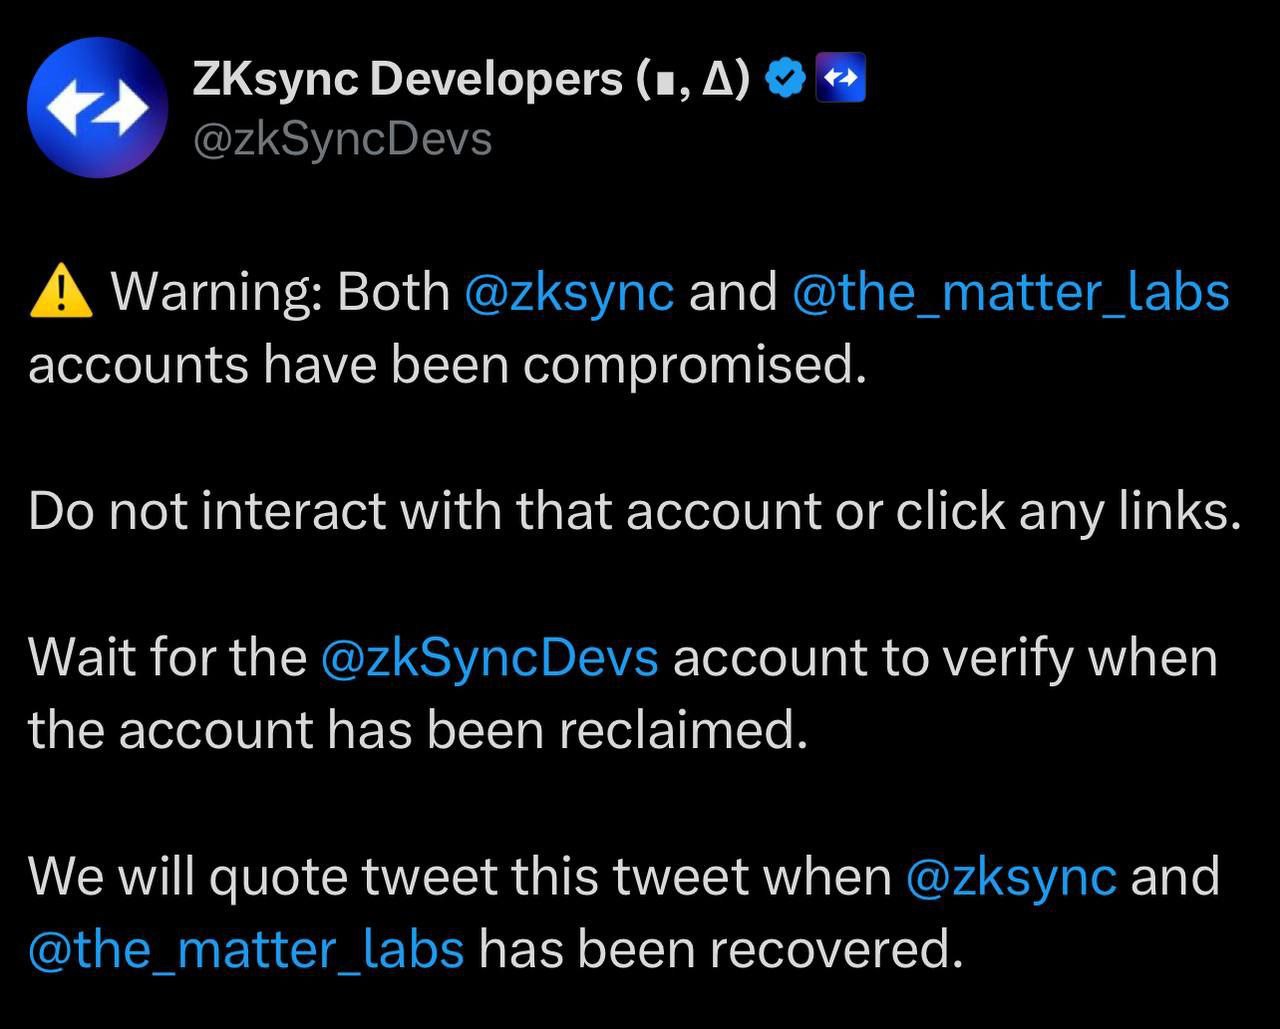Click the 'Wait for the' text
The width and height of the screenshot is (1280, 1029).
point(167,658)
